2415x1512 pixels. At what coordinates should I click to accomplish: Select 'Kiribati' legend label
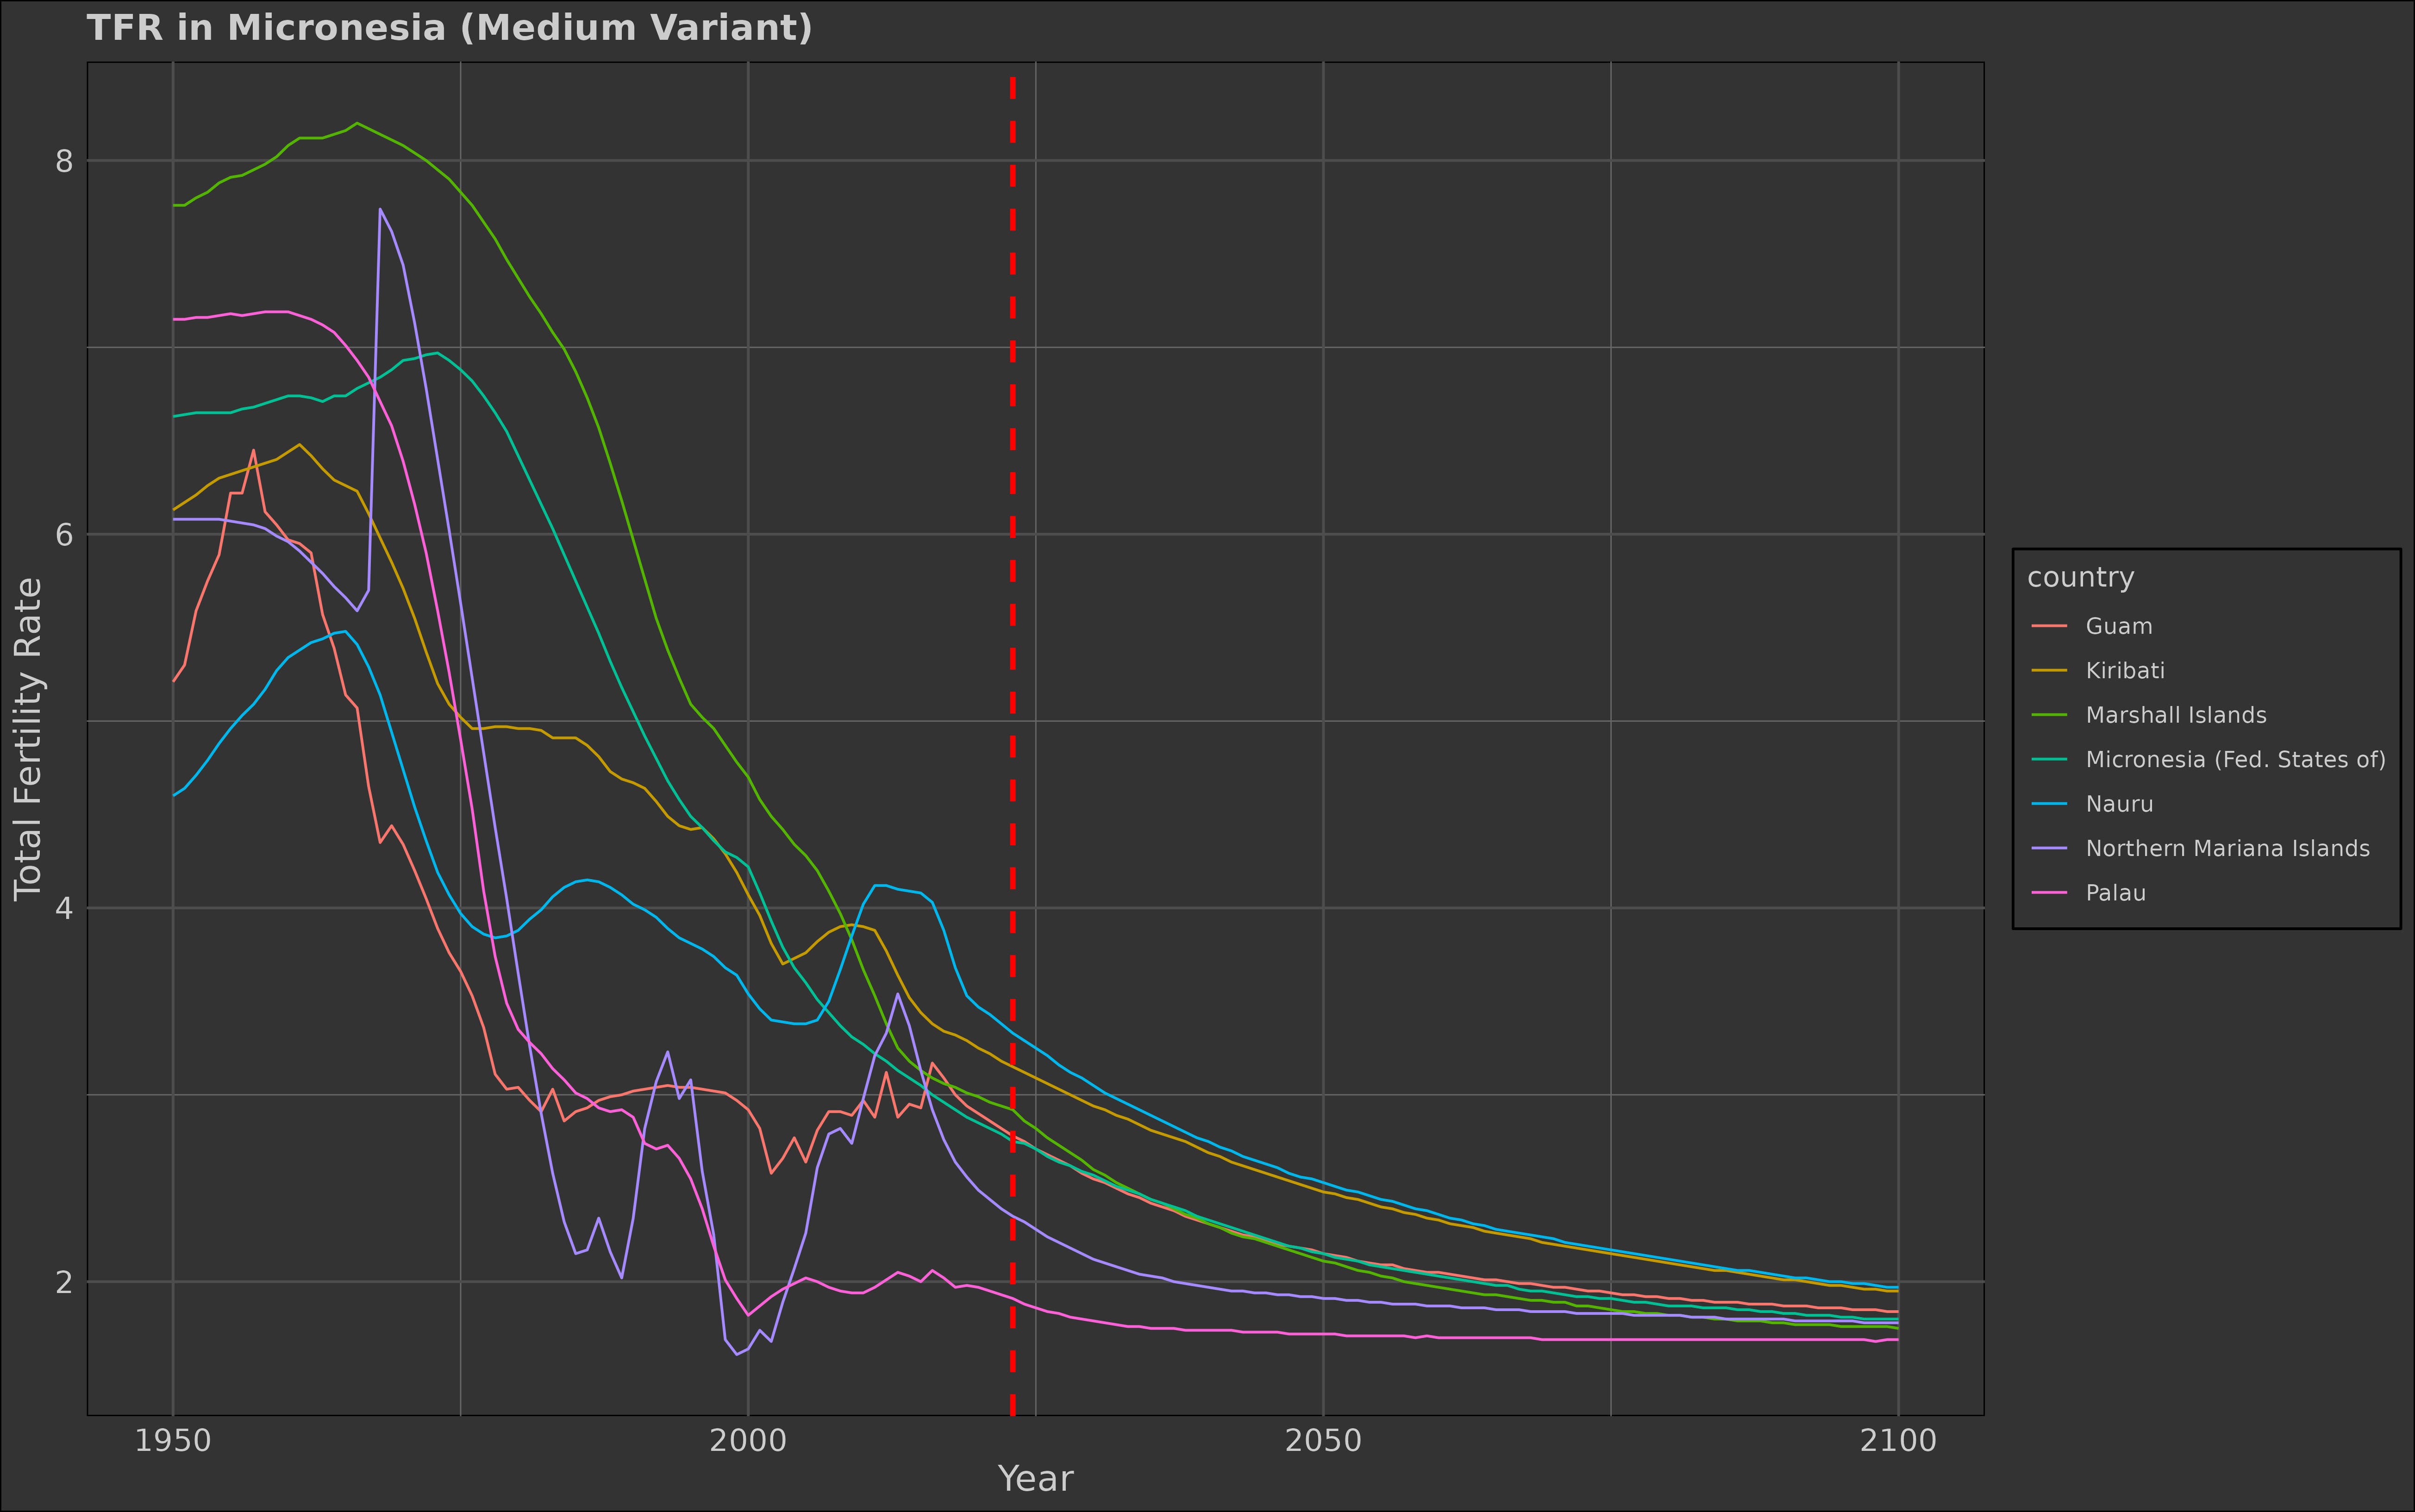point(2125,671)
